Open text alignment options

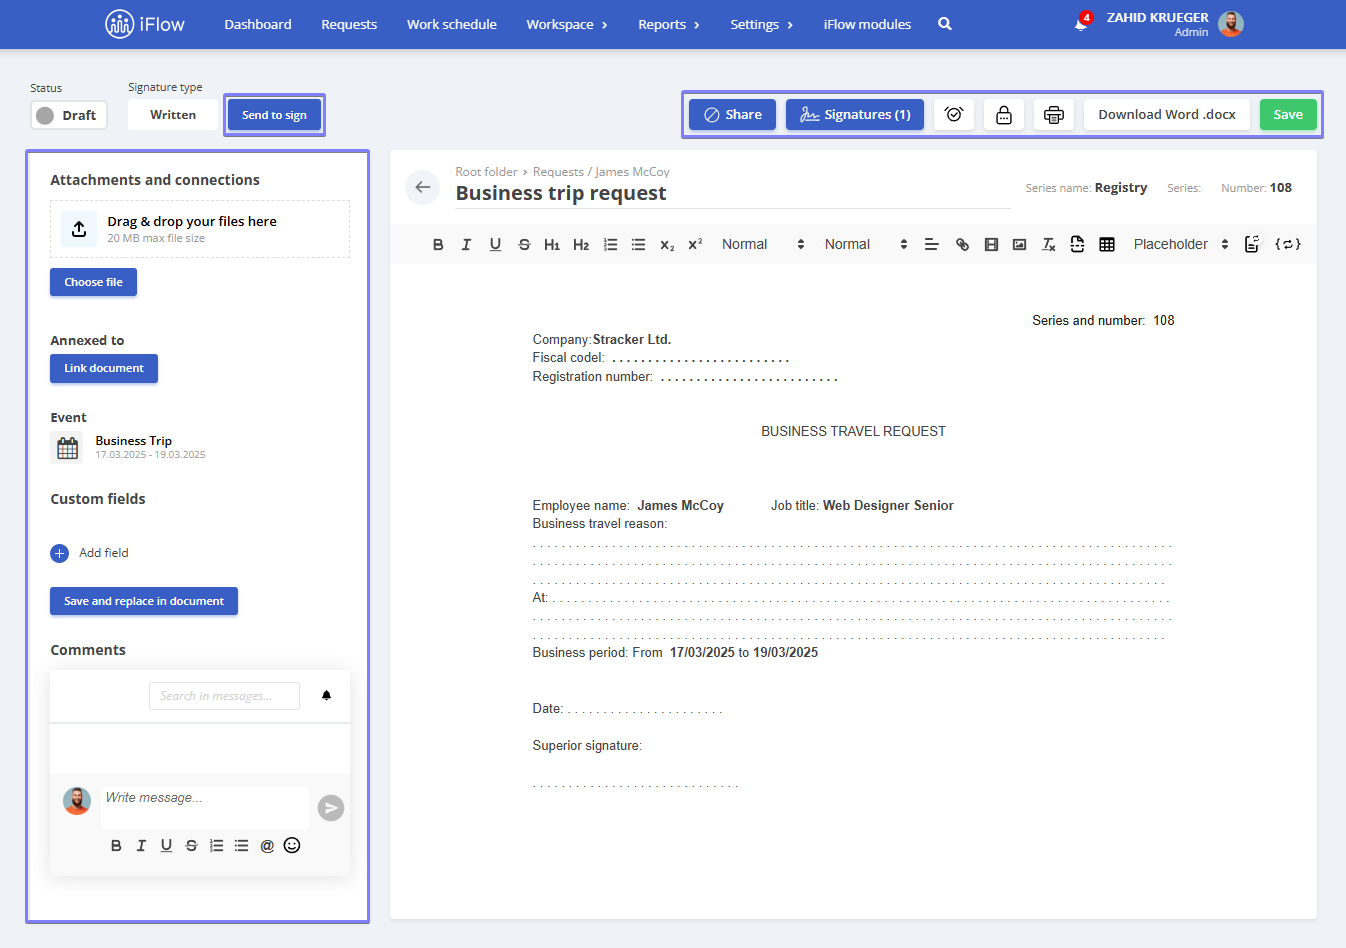[931, 244]
